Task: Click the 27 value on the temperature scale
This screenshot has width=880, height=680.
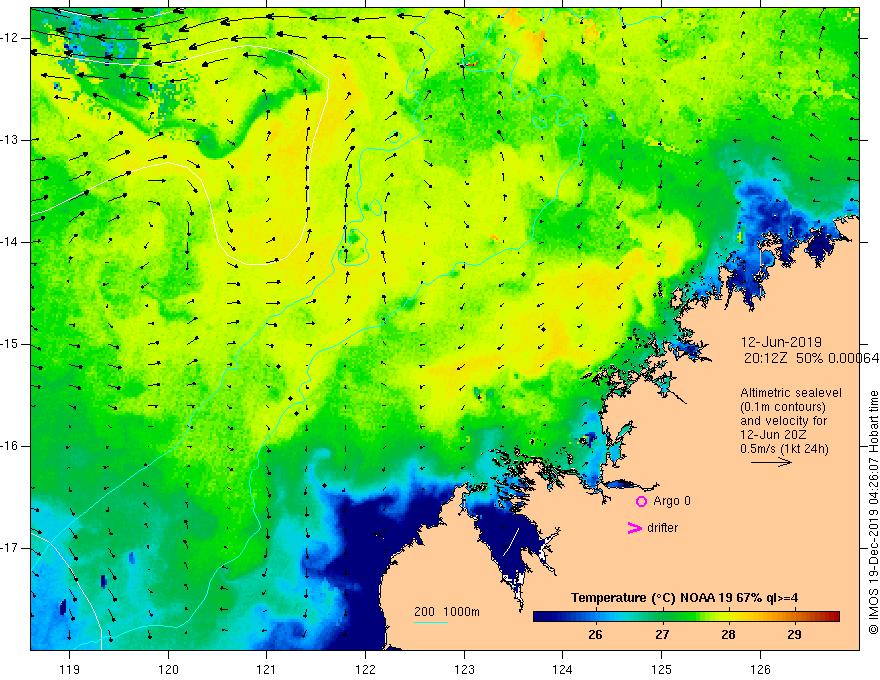Action: [x=662, y=635]
